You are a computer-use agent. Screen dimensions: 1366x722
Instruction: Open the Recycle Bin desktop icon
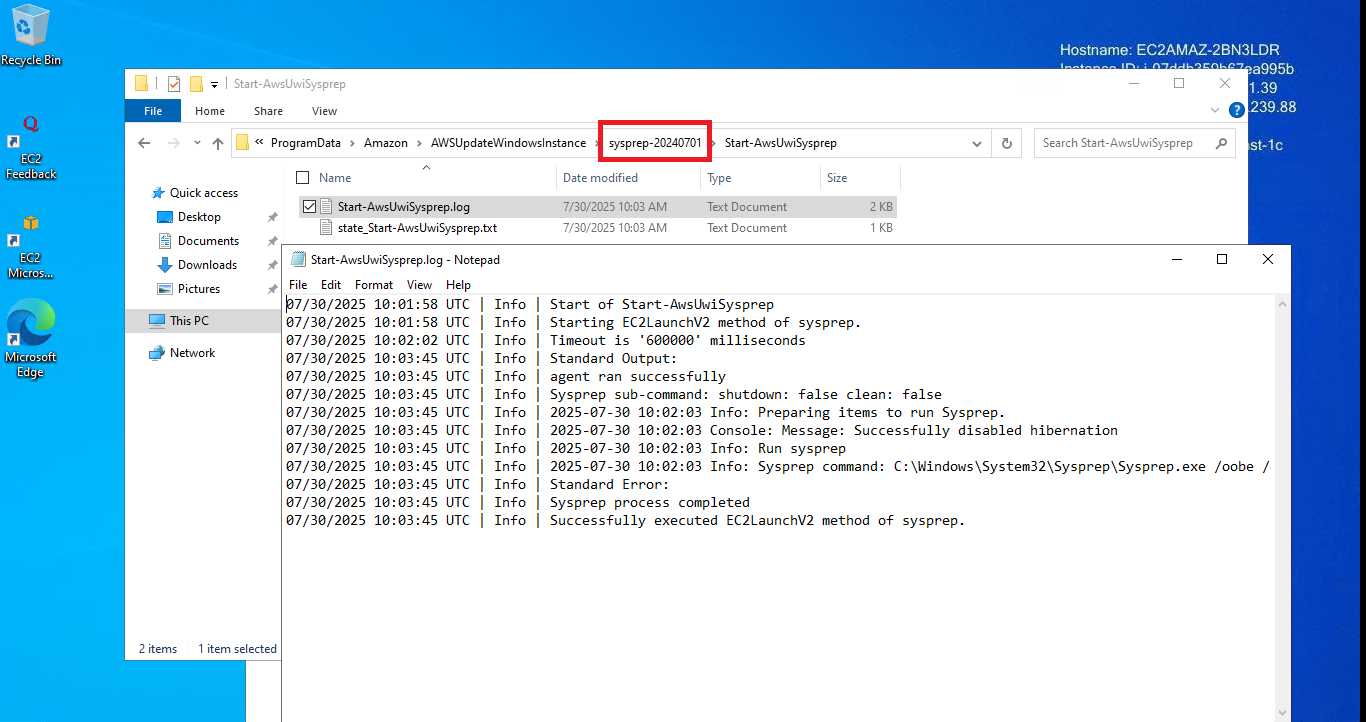pyautogui.click(x=30, y=35)
